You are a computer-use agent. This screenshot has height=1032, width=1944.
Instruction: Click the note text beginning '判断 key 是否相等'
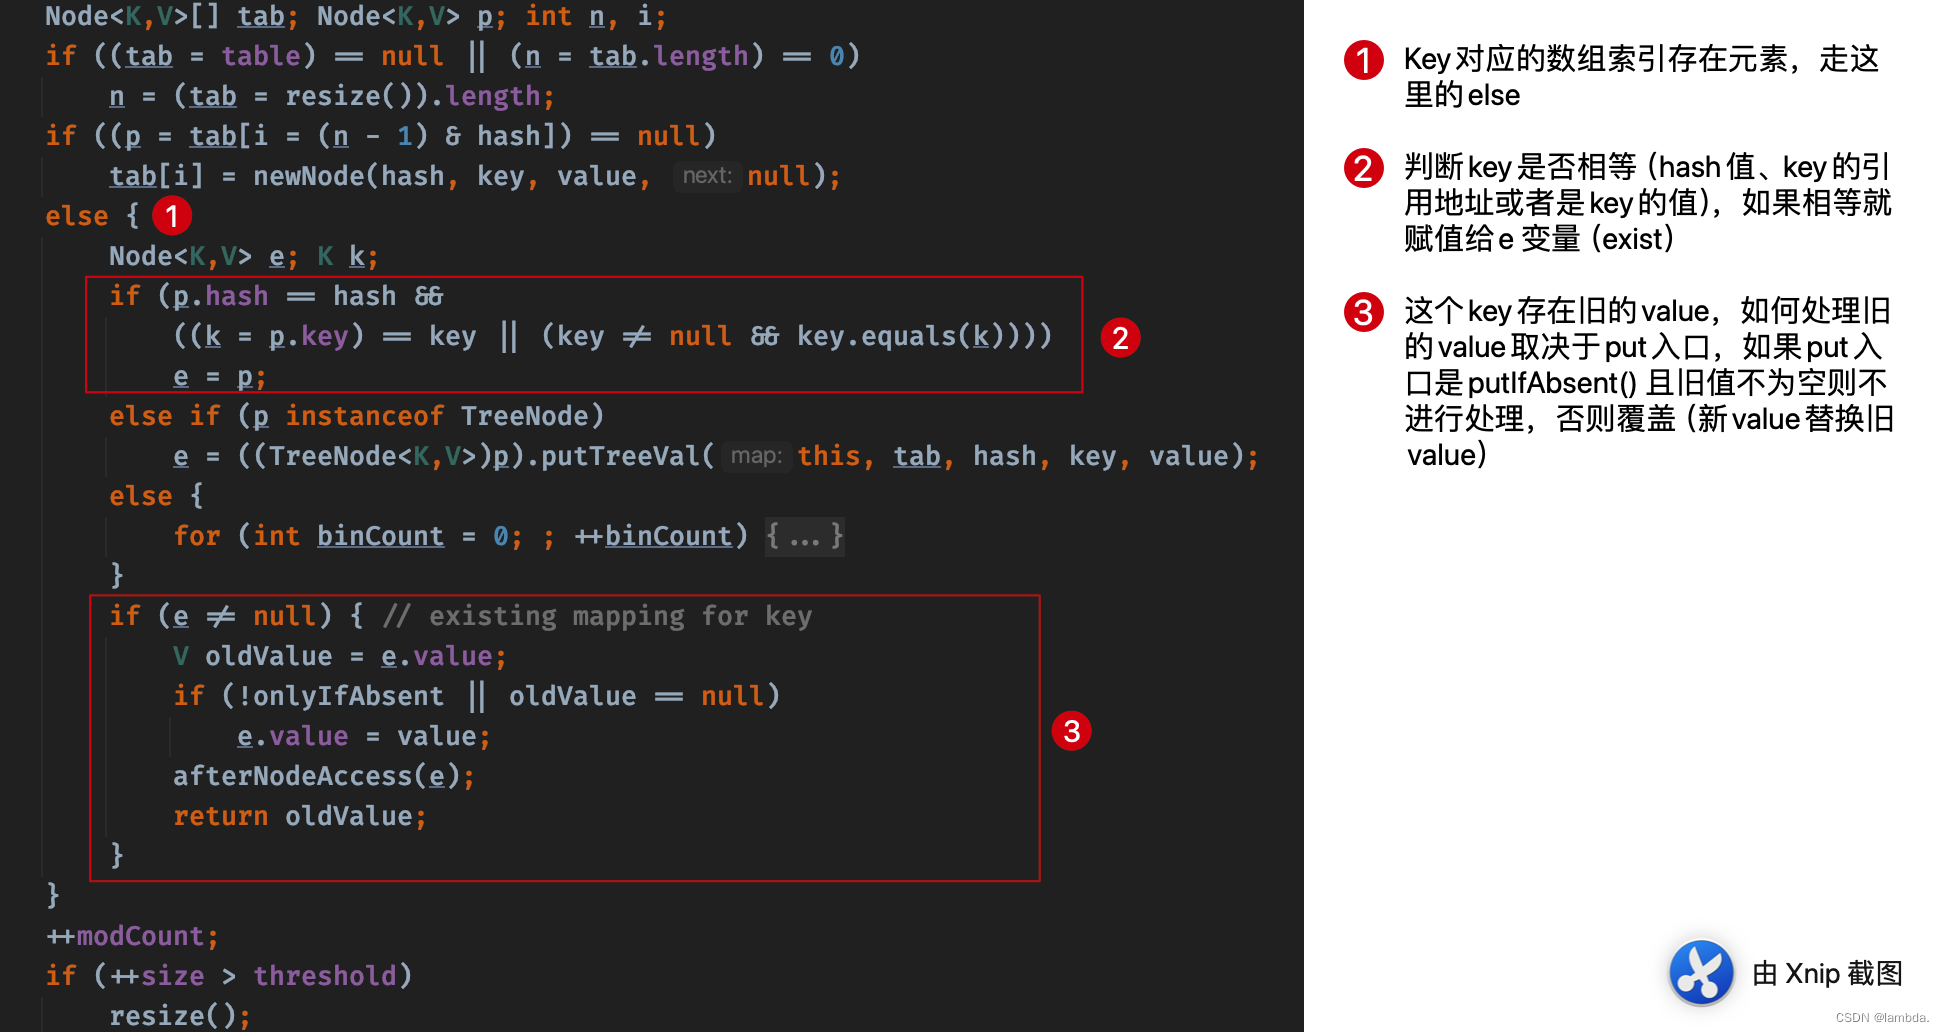pos(1648,203)
